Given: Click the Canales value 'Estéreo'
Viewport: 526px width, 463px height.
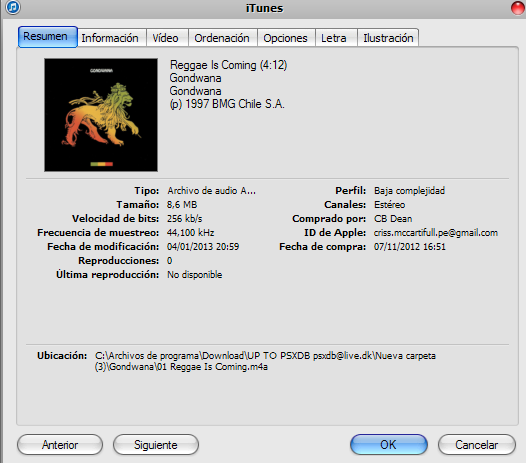Looking at the screenshot, I should [390, 205].
